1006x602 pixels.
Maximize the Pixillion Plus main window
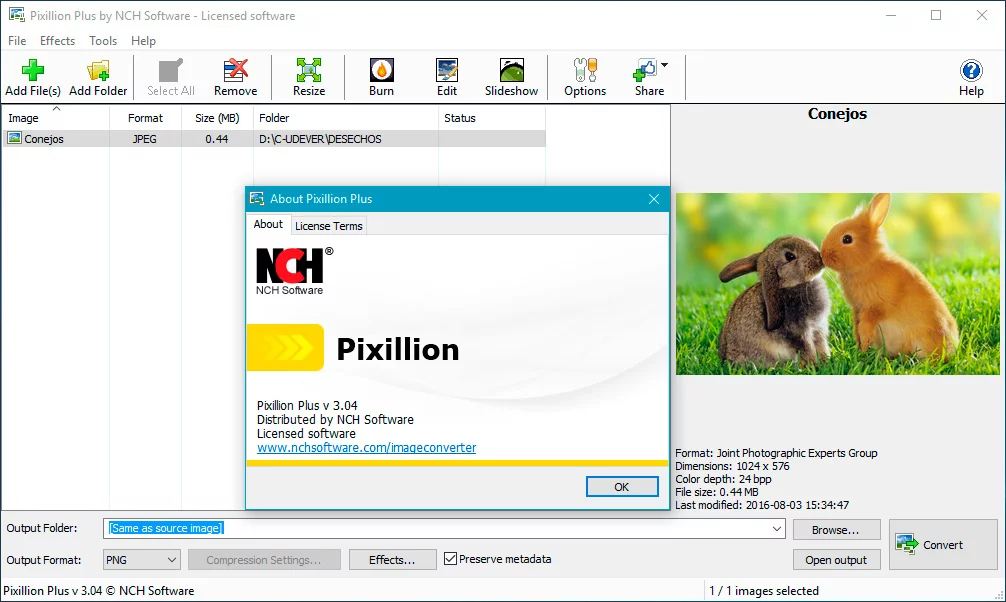(x=936, y=15)
